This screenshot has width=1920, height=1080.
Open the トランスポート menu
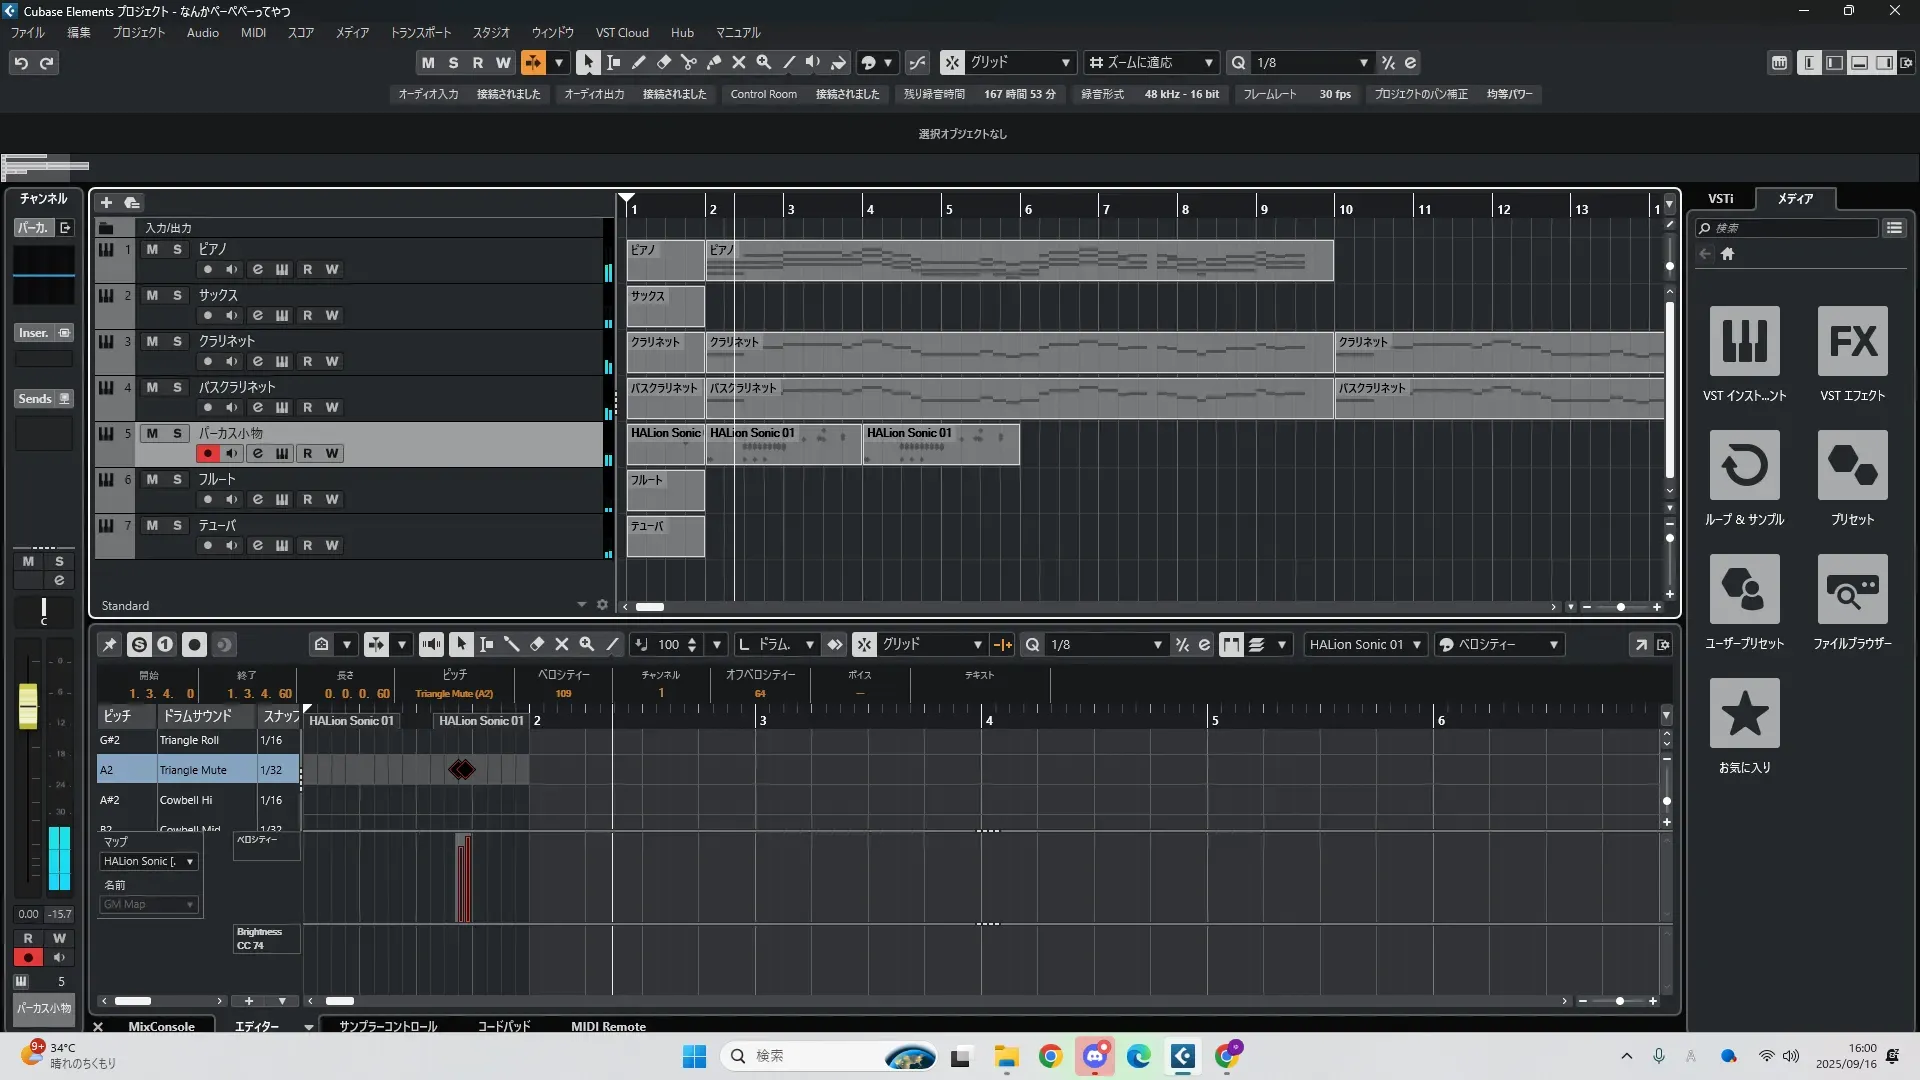420,32
